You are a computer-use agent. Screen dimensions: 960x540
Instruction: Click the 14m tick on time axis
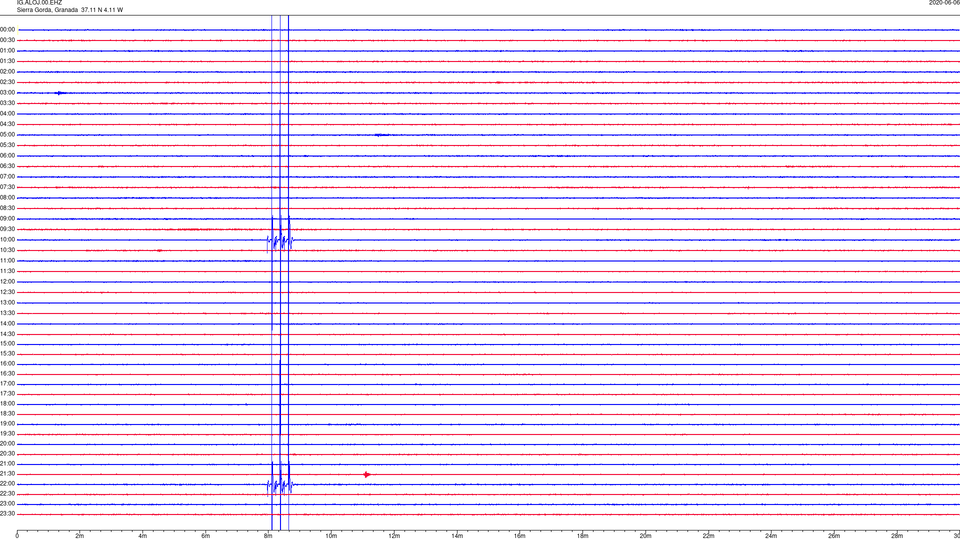[457, 536]
